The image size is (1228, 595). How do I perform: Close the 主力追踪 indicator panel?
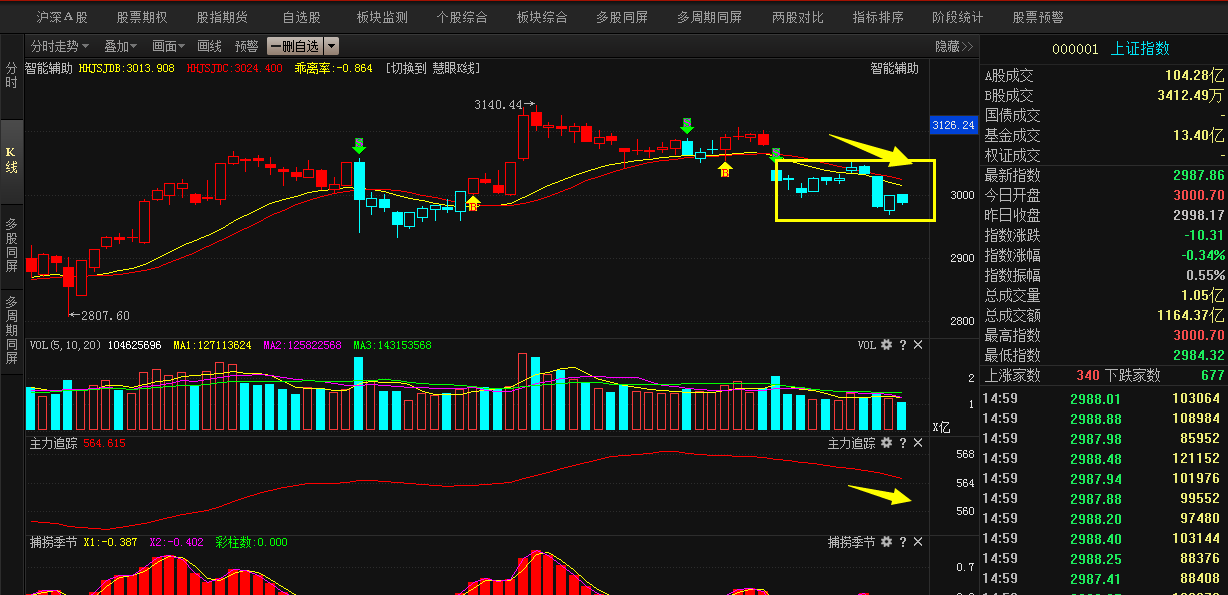918,443
